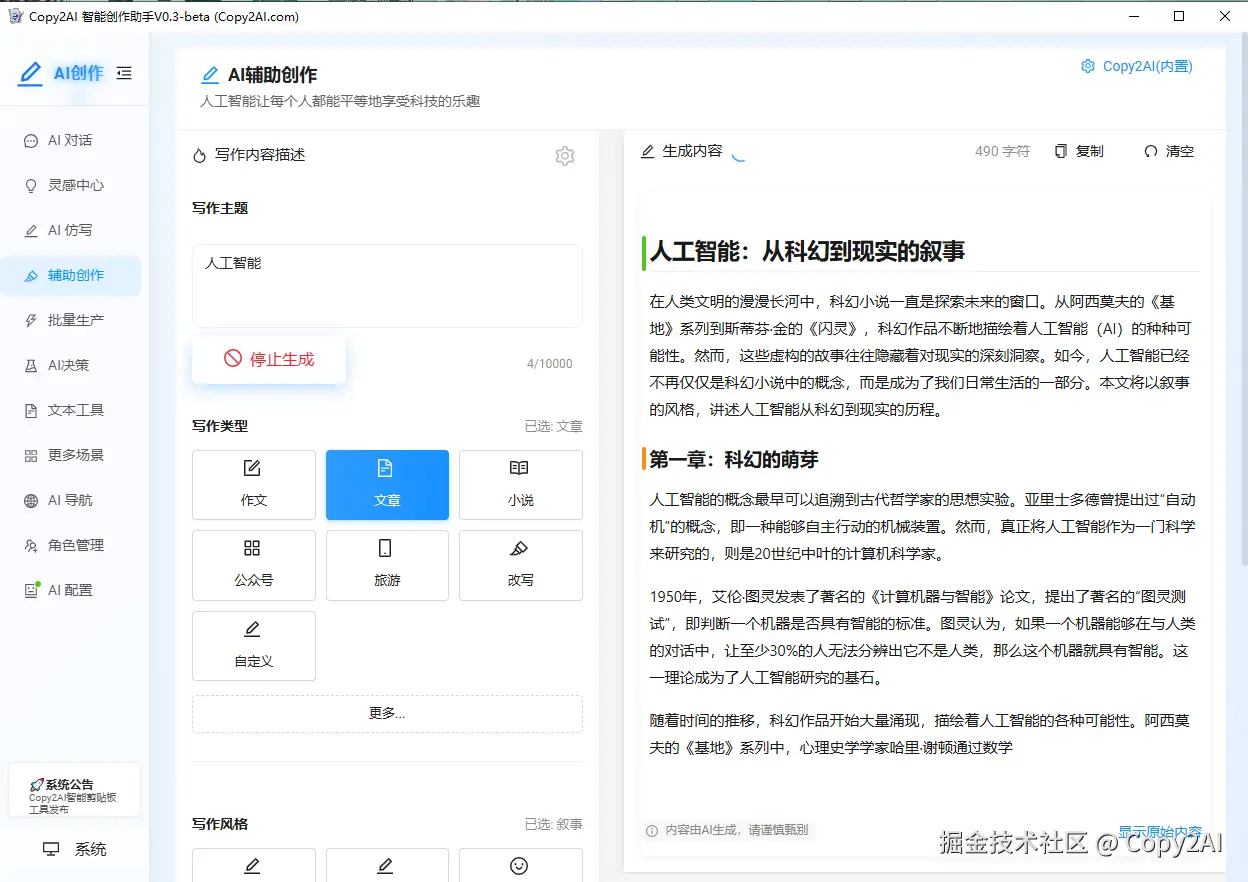Click the 已选: 叙事 label

tap(554, 825)
